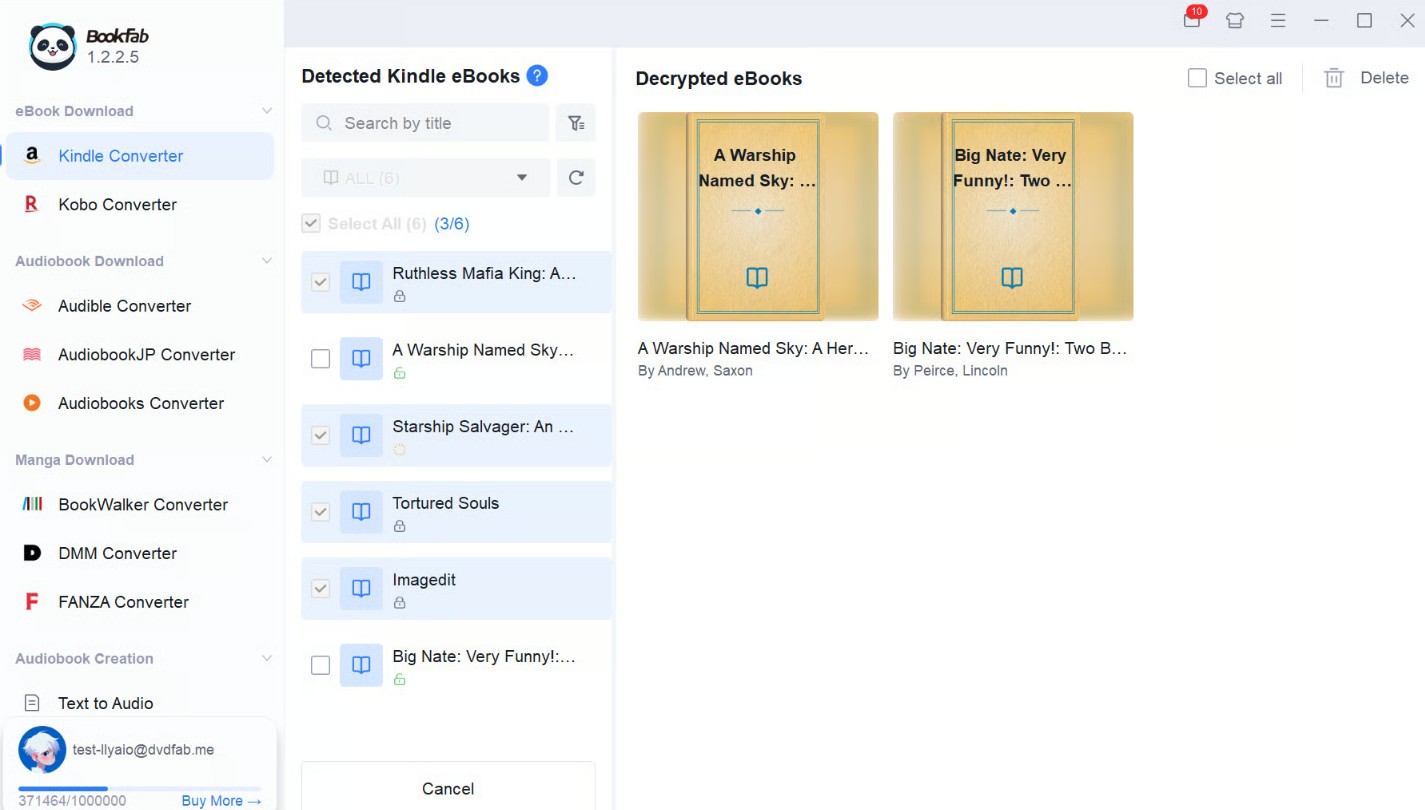Click author text By Peirce, Lincoln

(x=950, y=371)
